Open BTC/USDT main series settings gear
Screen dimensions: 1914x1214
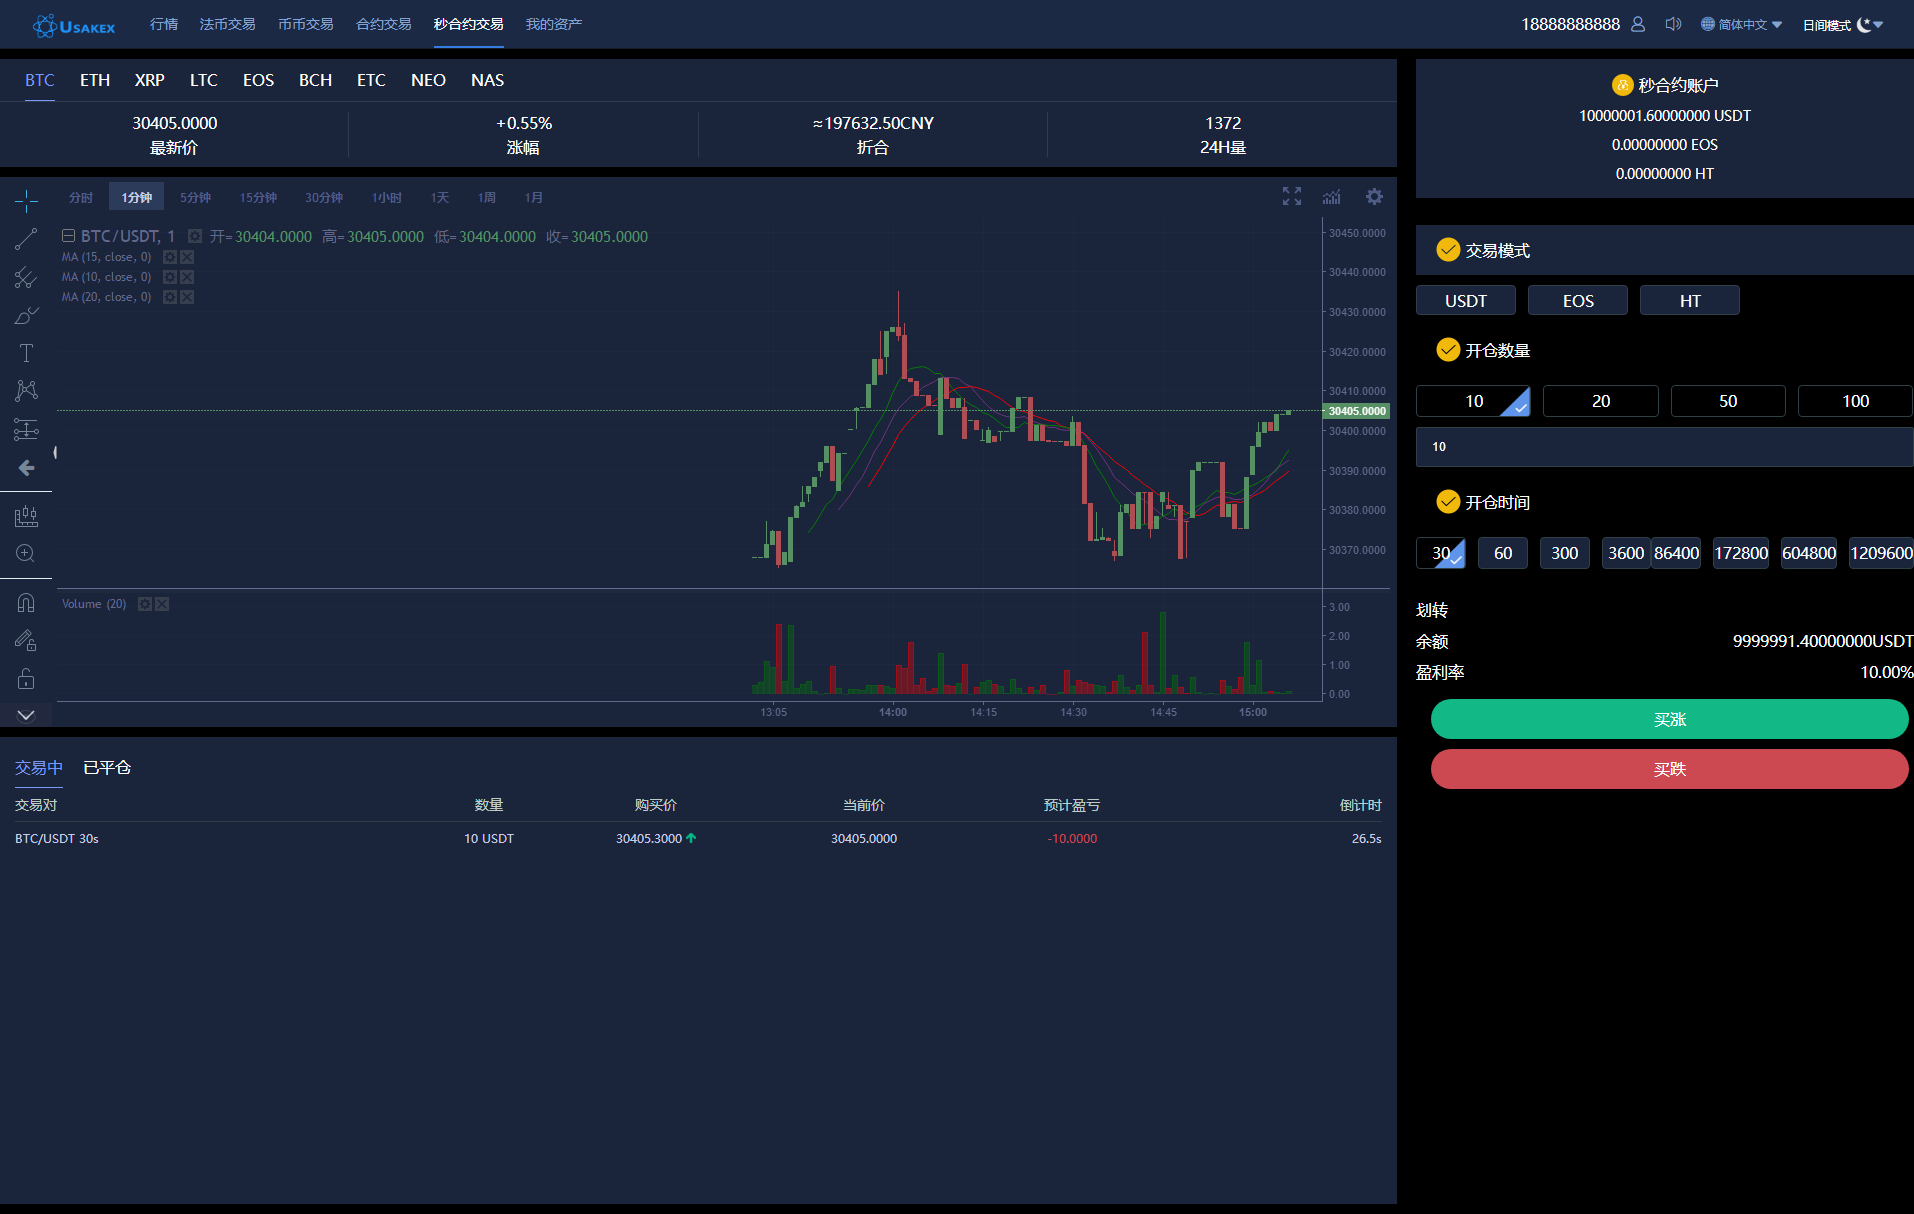tap(195, 236)
